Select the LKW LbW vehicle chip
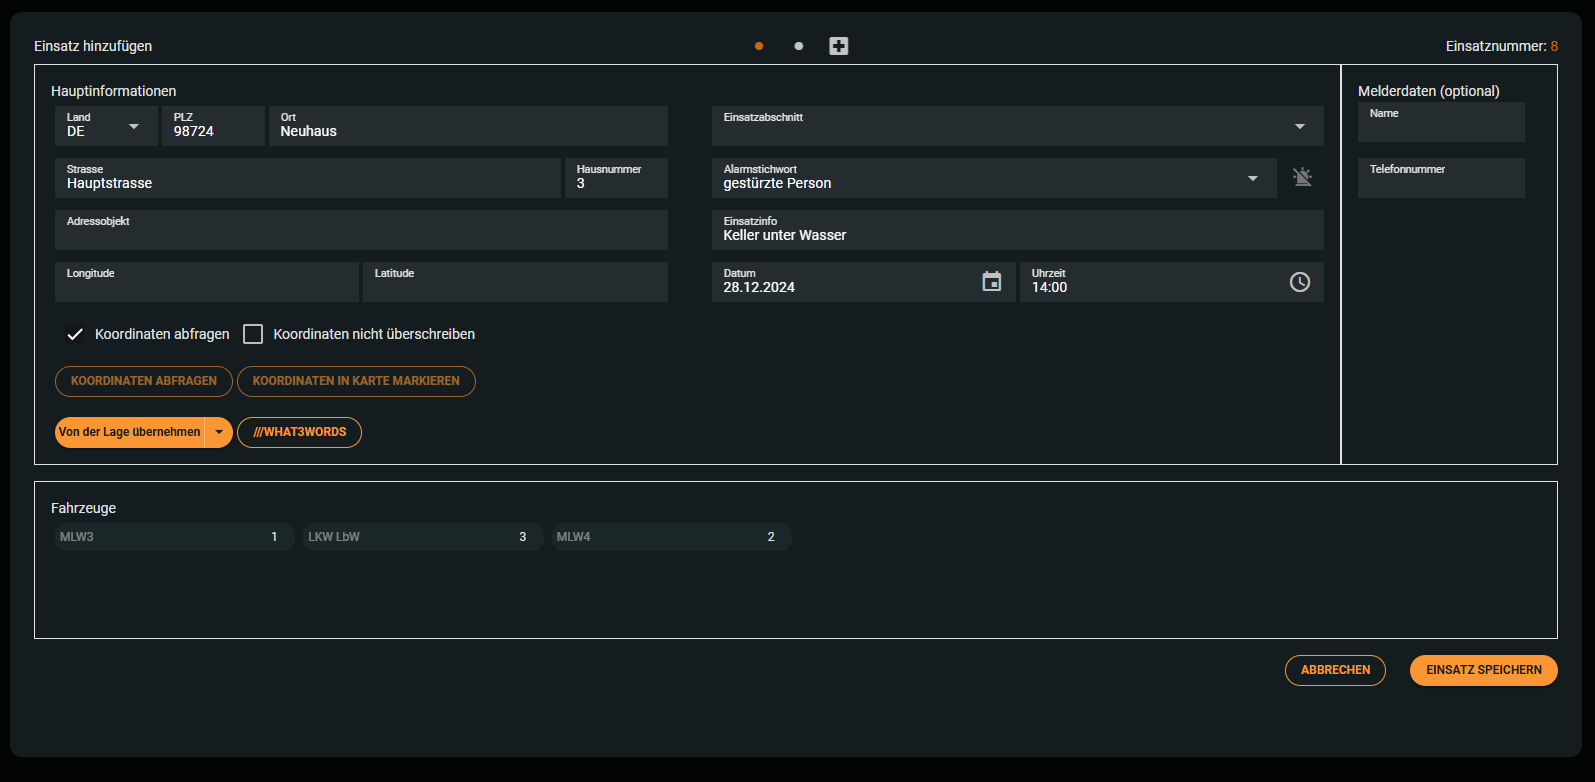 coord(422,537)
